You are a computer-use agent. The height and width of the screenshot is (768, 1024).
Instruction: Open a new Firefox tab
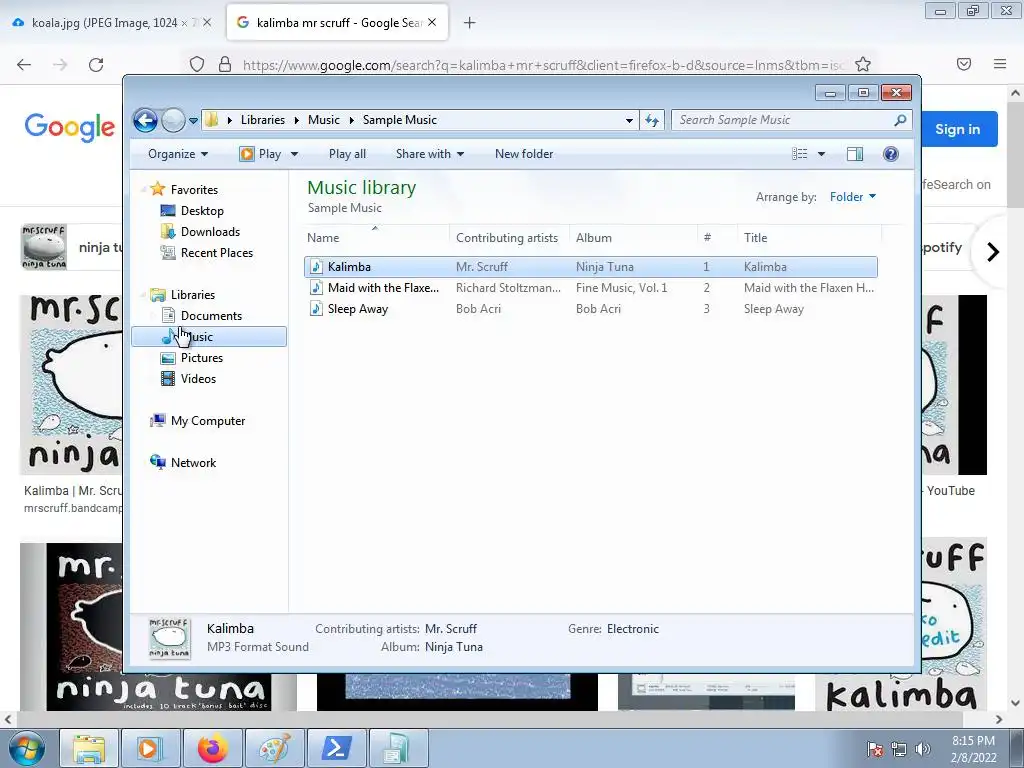(x=469, y=23)
